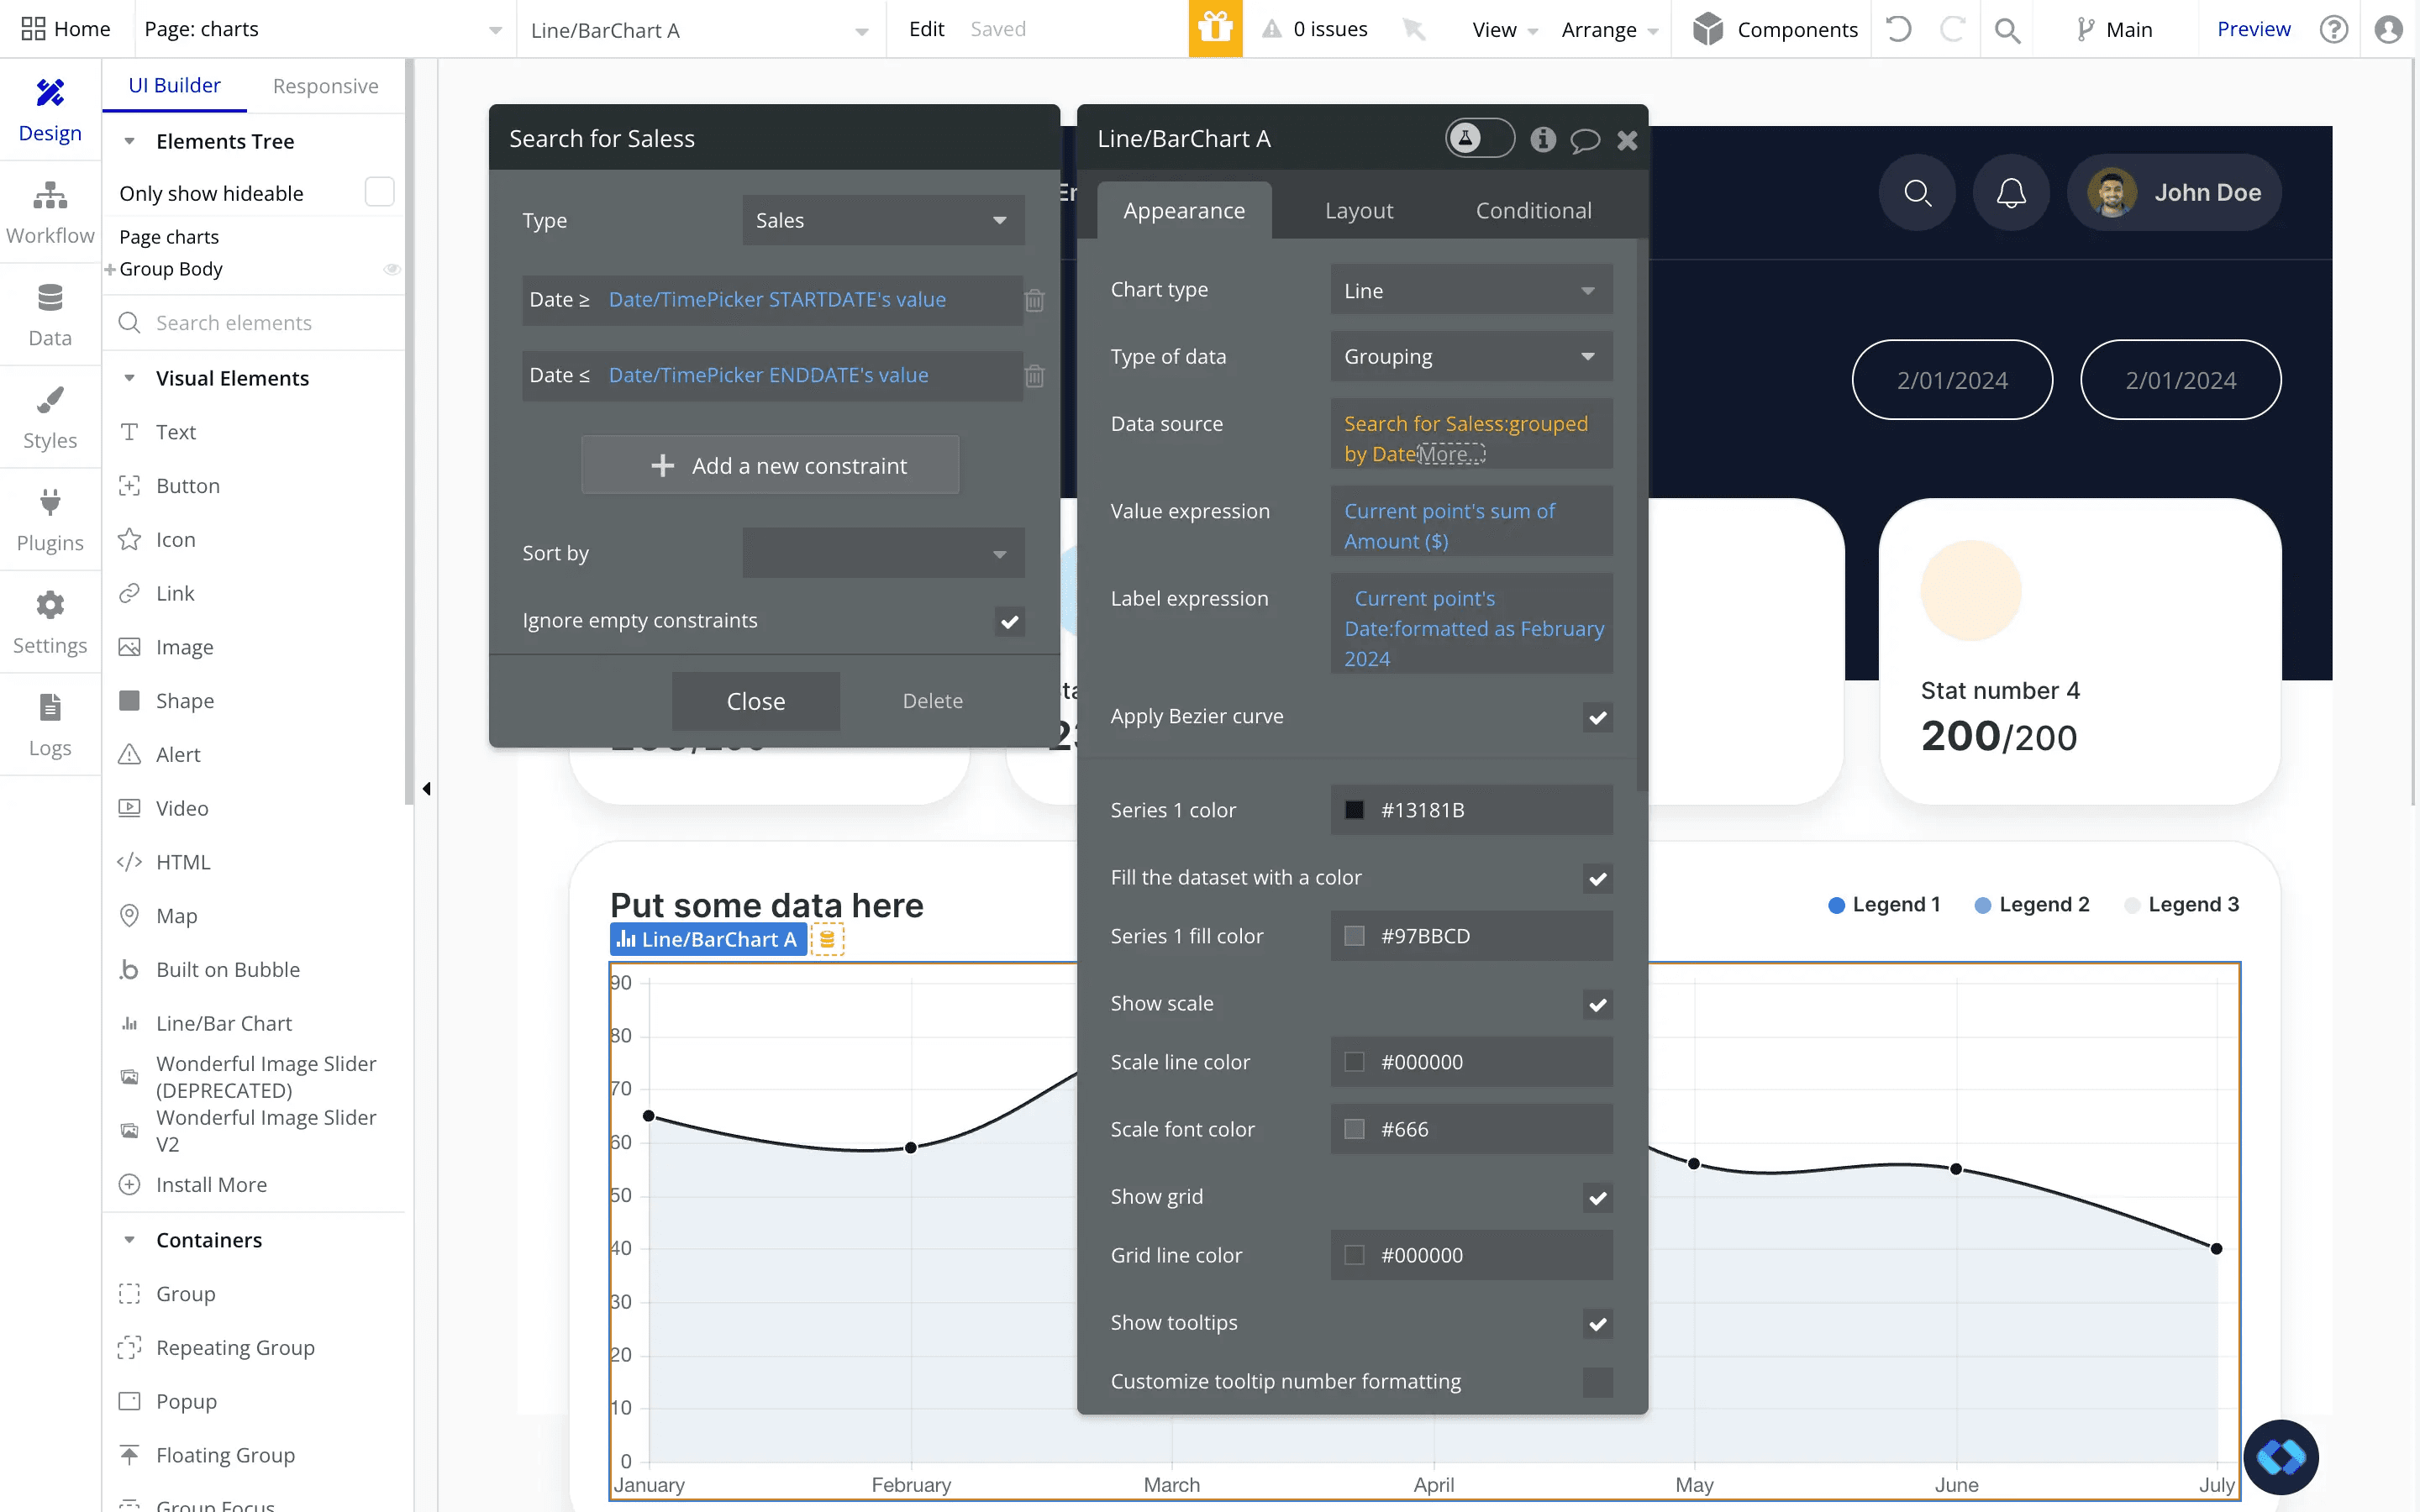Open the search magnifier in top toolbar
Image resolution: width=2420 pixels, height=1512 pixels.
(2006, 30)
